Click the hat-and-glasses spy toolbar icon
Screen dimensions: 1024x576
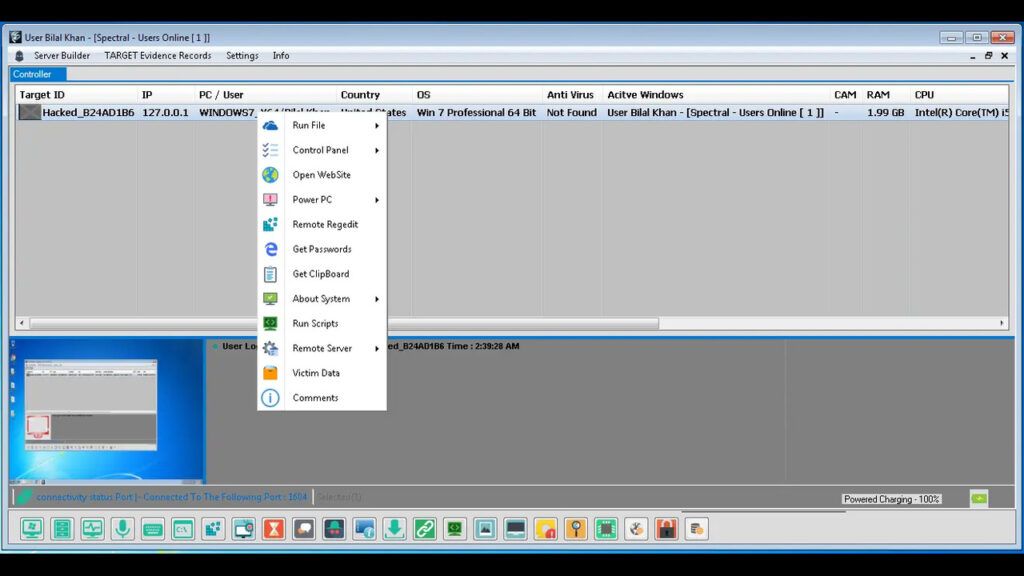334,528
